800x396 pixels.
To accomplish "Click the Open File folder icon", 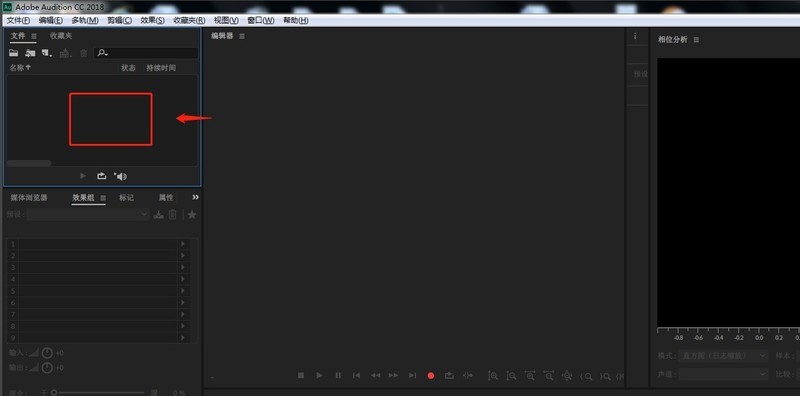I will tap(14, 53).
